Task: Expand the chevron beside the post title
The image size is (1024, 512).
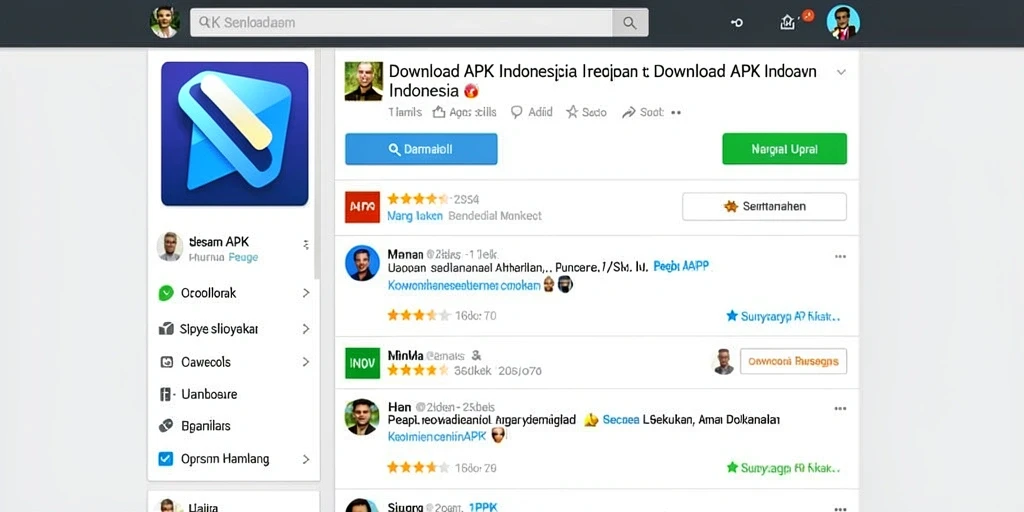Action: click(x=841, y=72)
